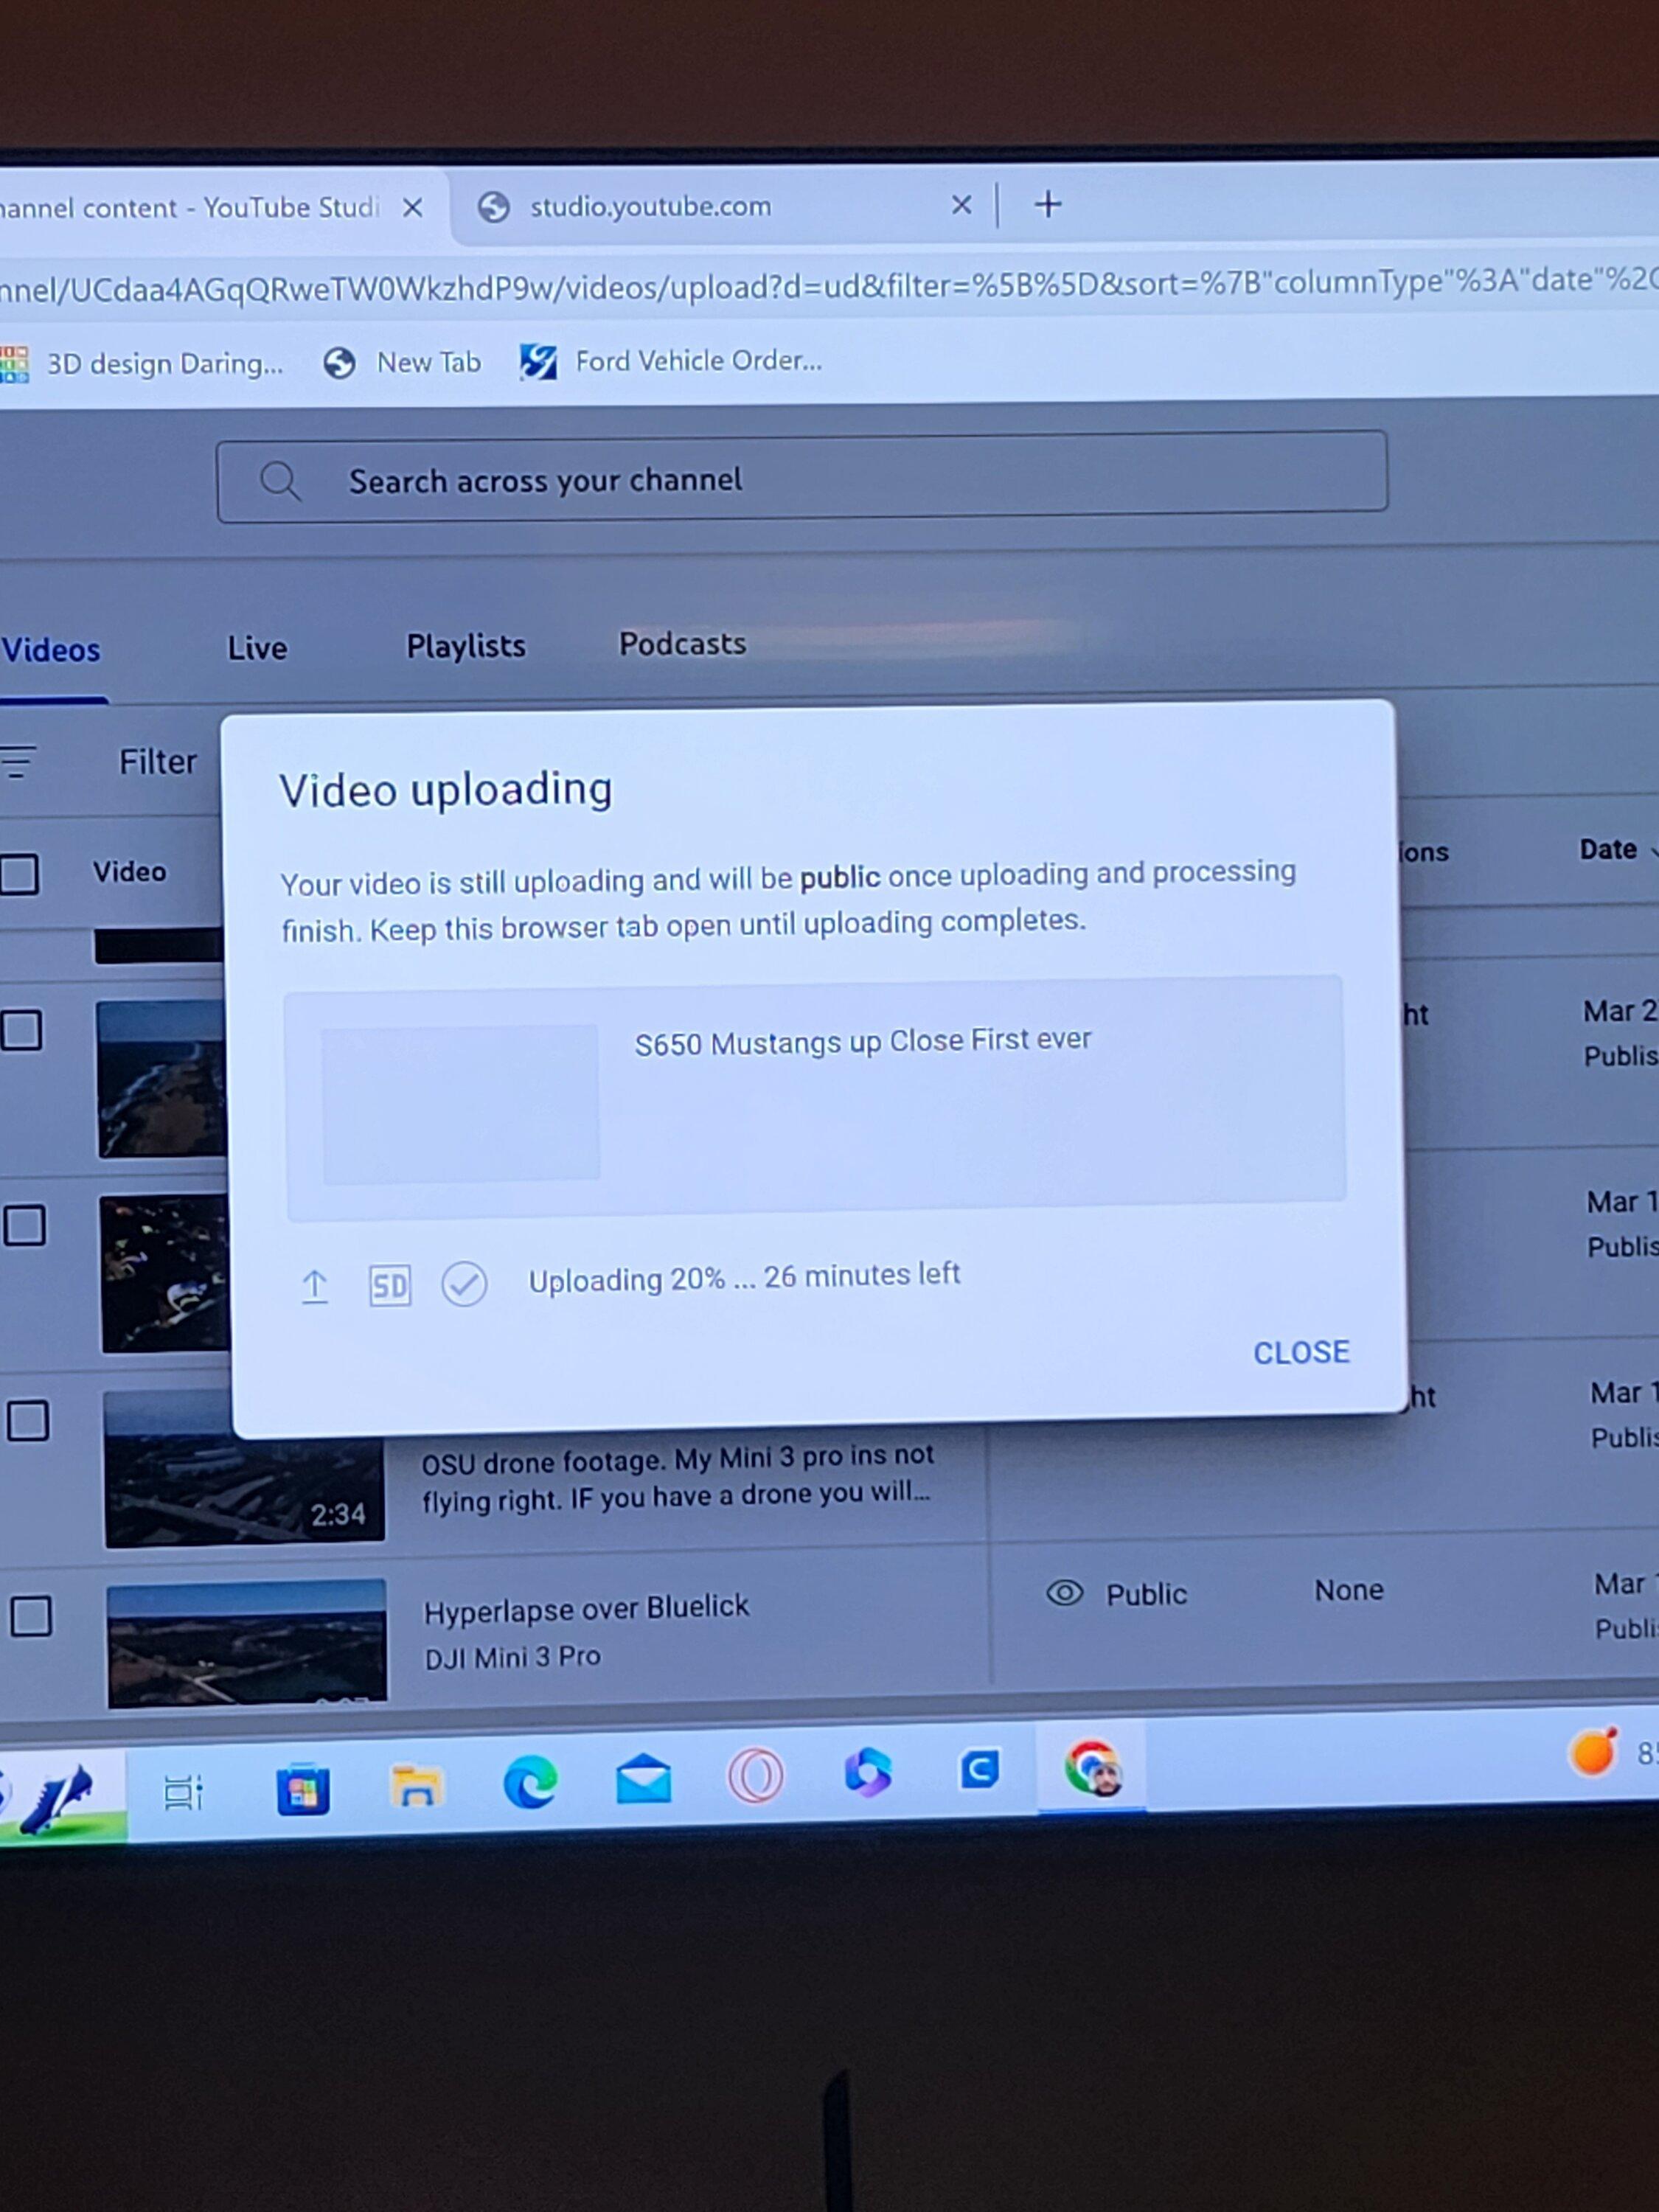
Task: Open Public visibility dropdown for Hyperlapse row
Action: [1146, 1594]
